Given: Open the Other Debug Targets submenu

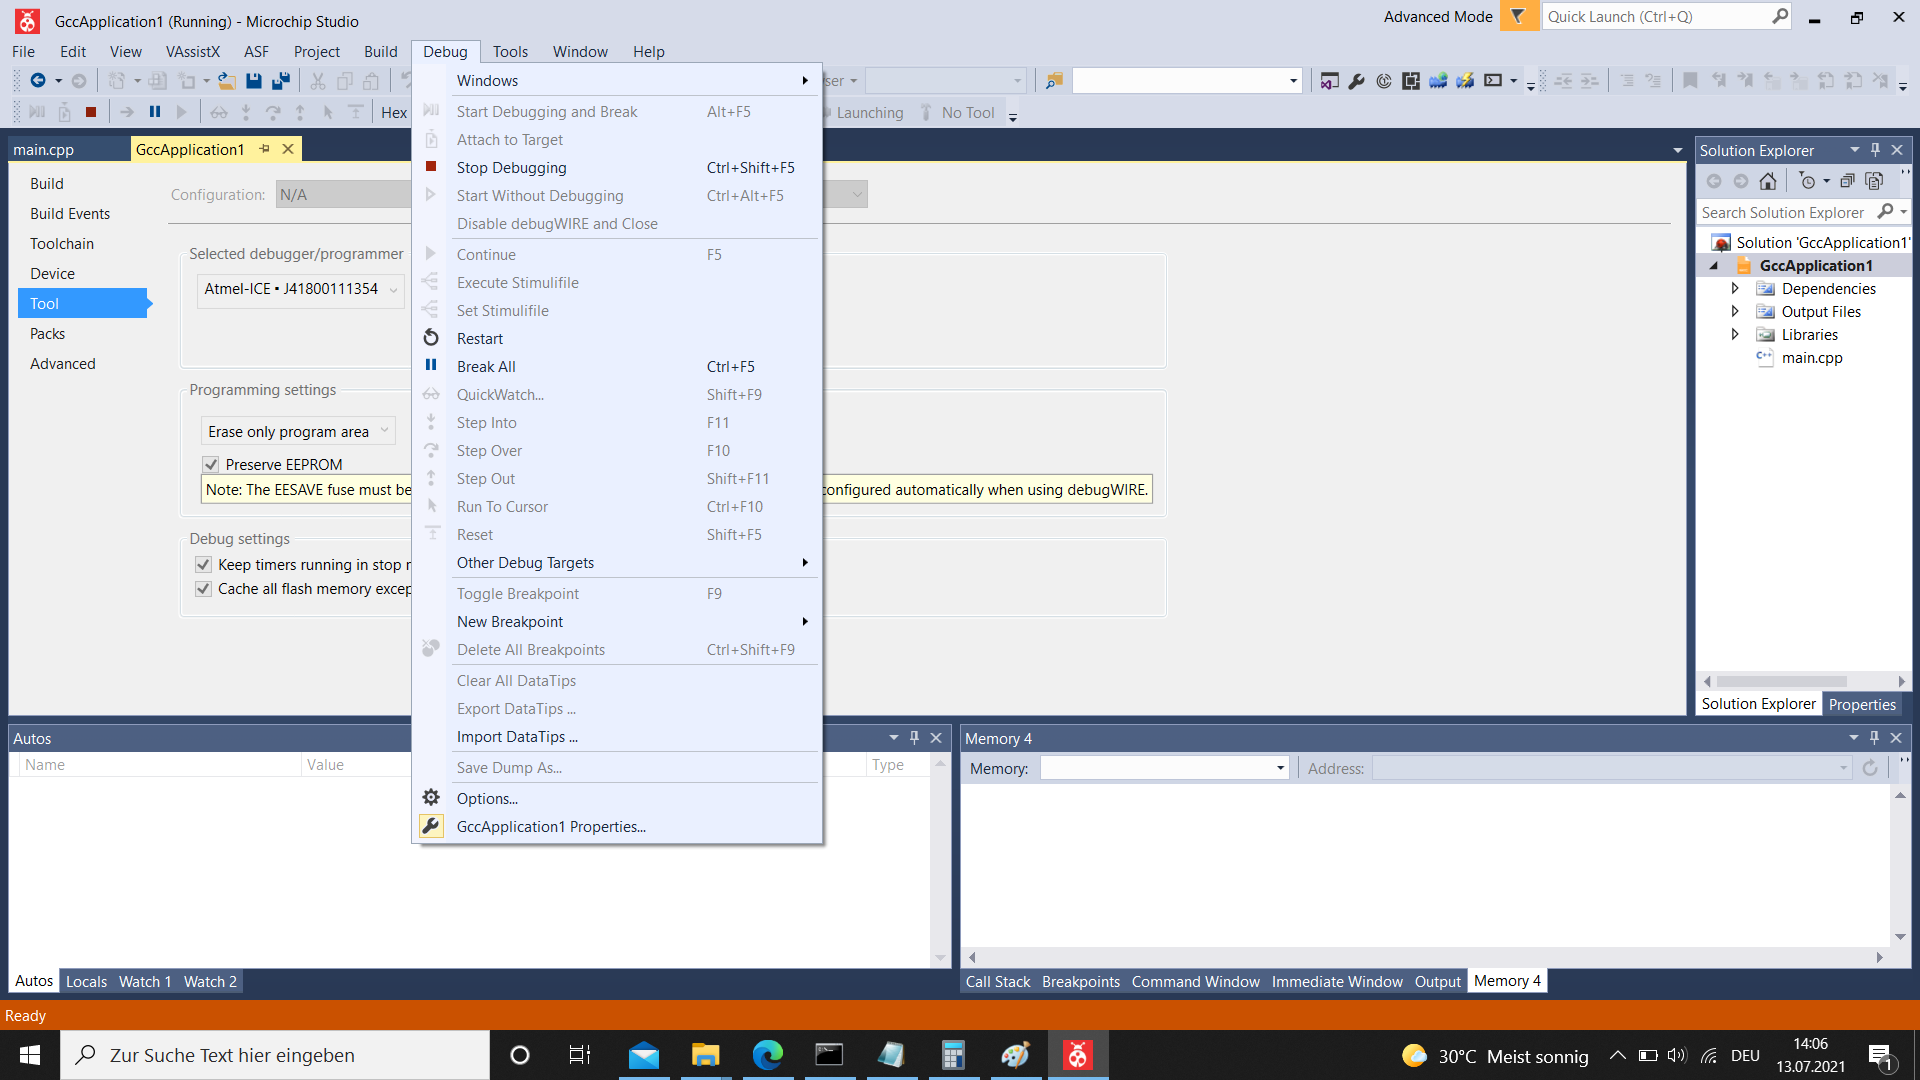Looking at the screenshot, I should pos(617,563).
